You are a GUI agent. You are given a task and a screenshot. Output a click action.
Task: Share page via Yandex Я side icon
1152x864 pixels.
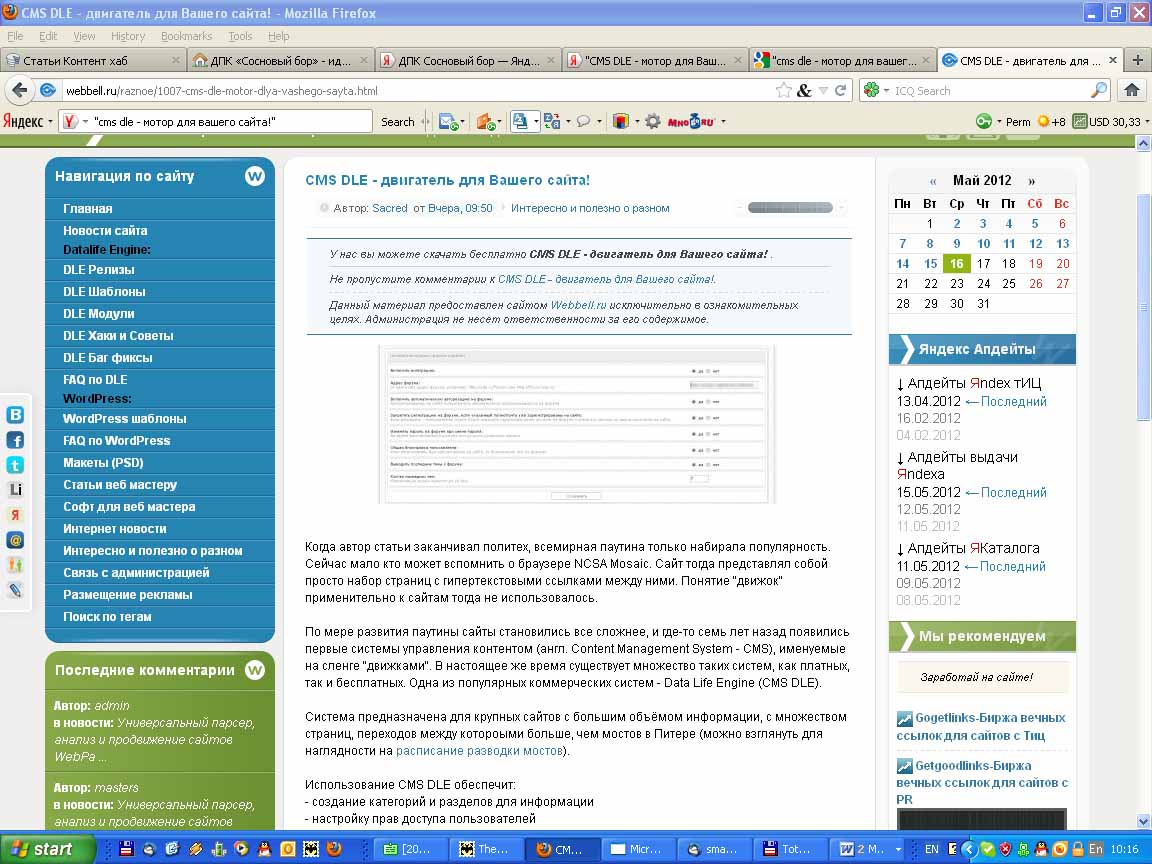point(15,515)
